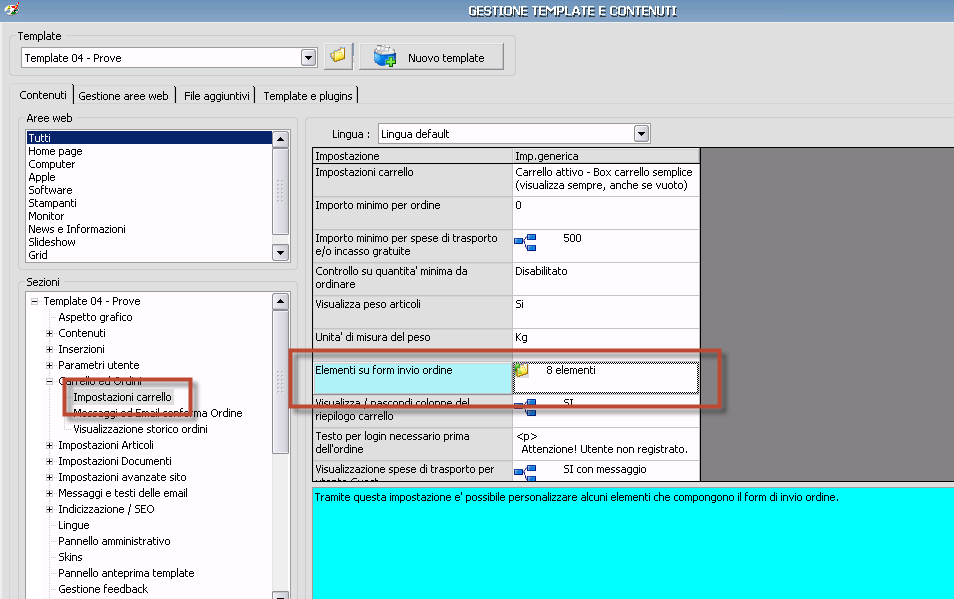This screenshot has width=954, height=599.
Task: Open the Template 04 - Prove dropdown
Action: tap(308, 58)
